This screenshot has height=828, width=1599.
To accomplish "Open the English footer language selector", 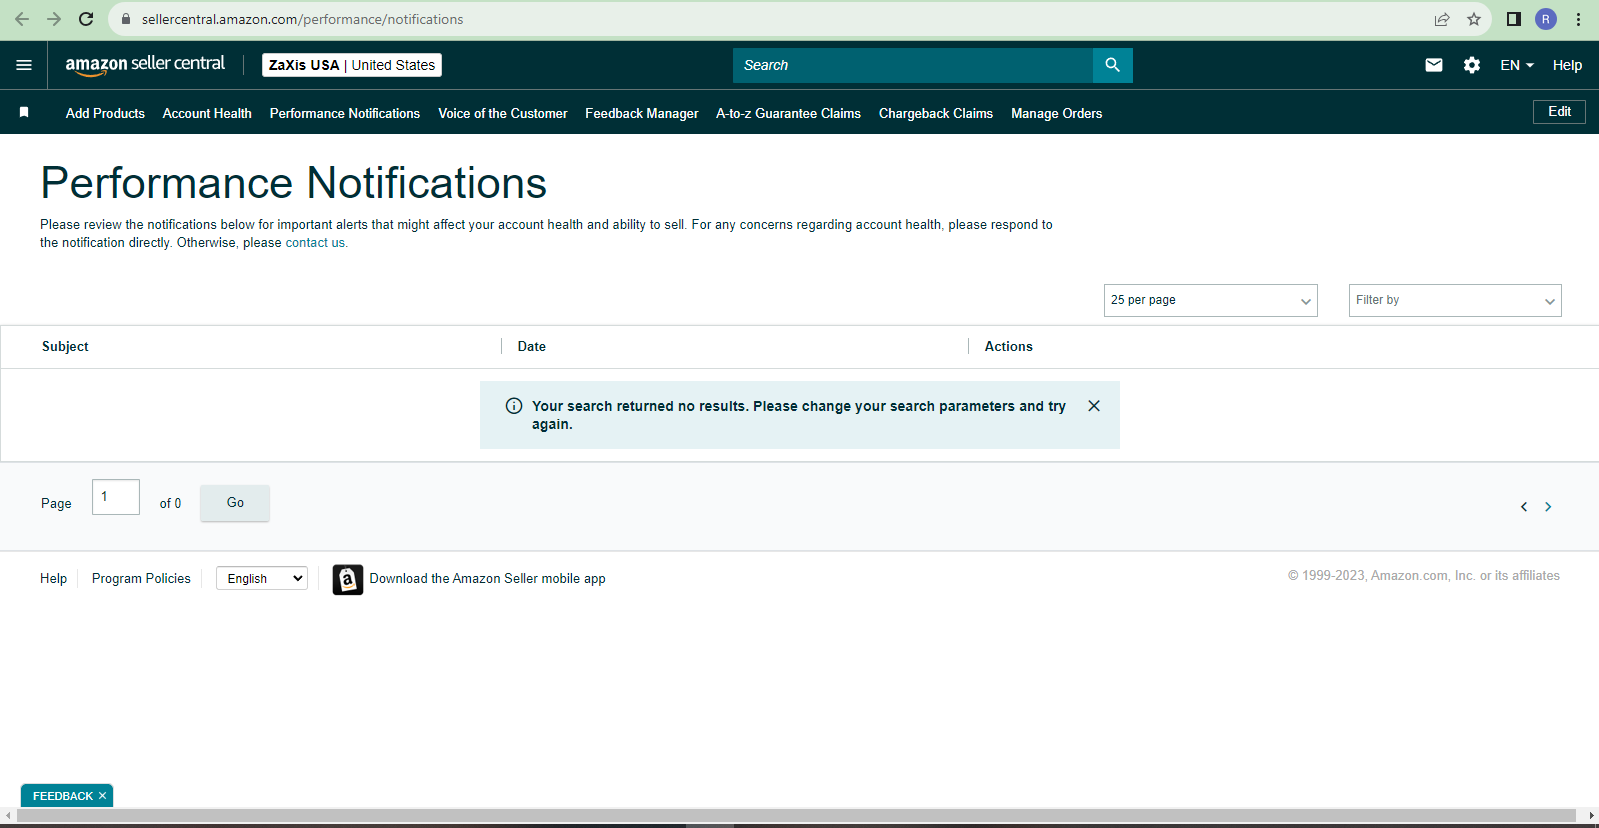I will (x=262, y=578).
